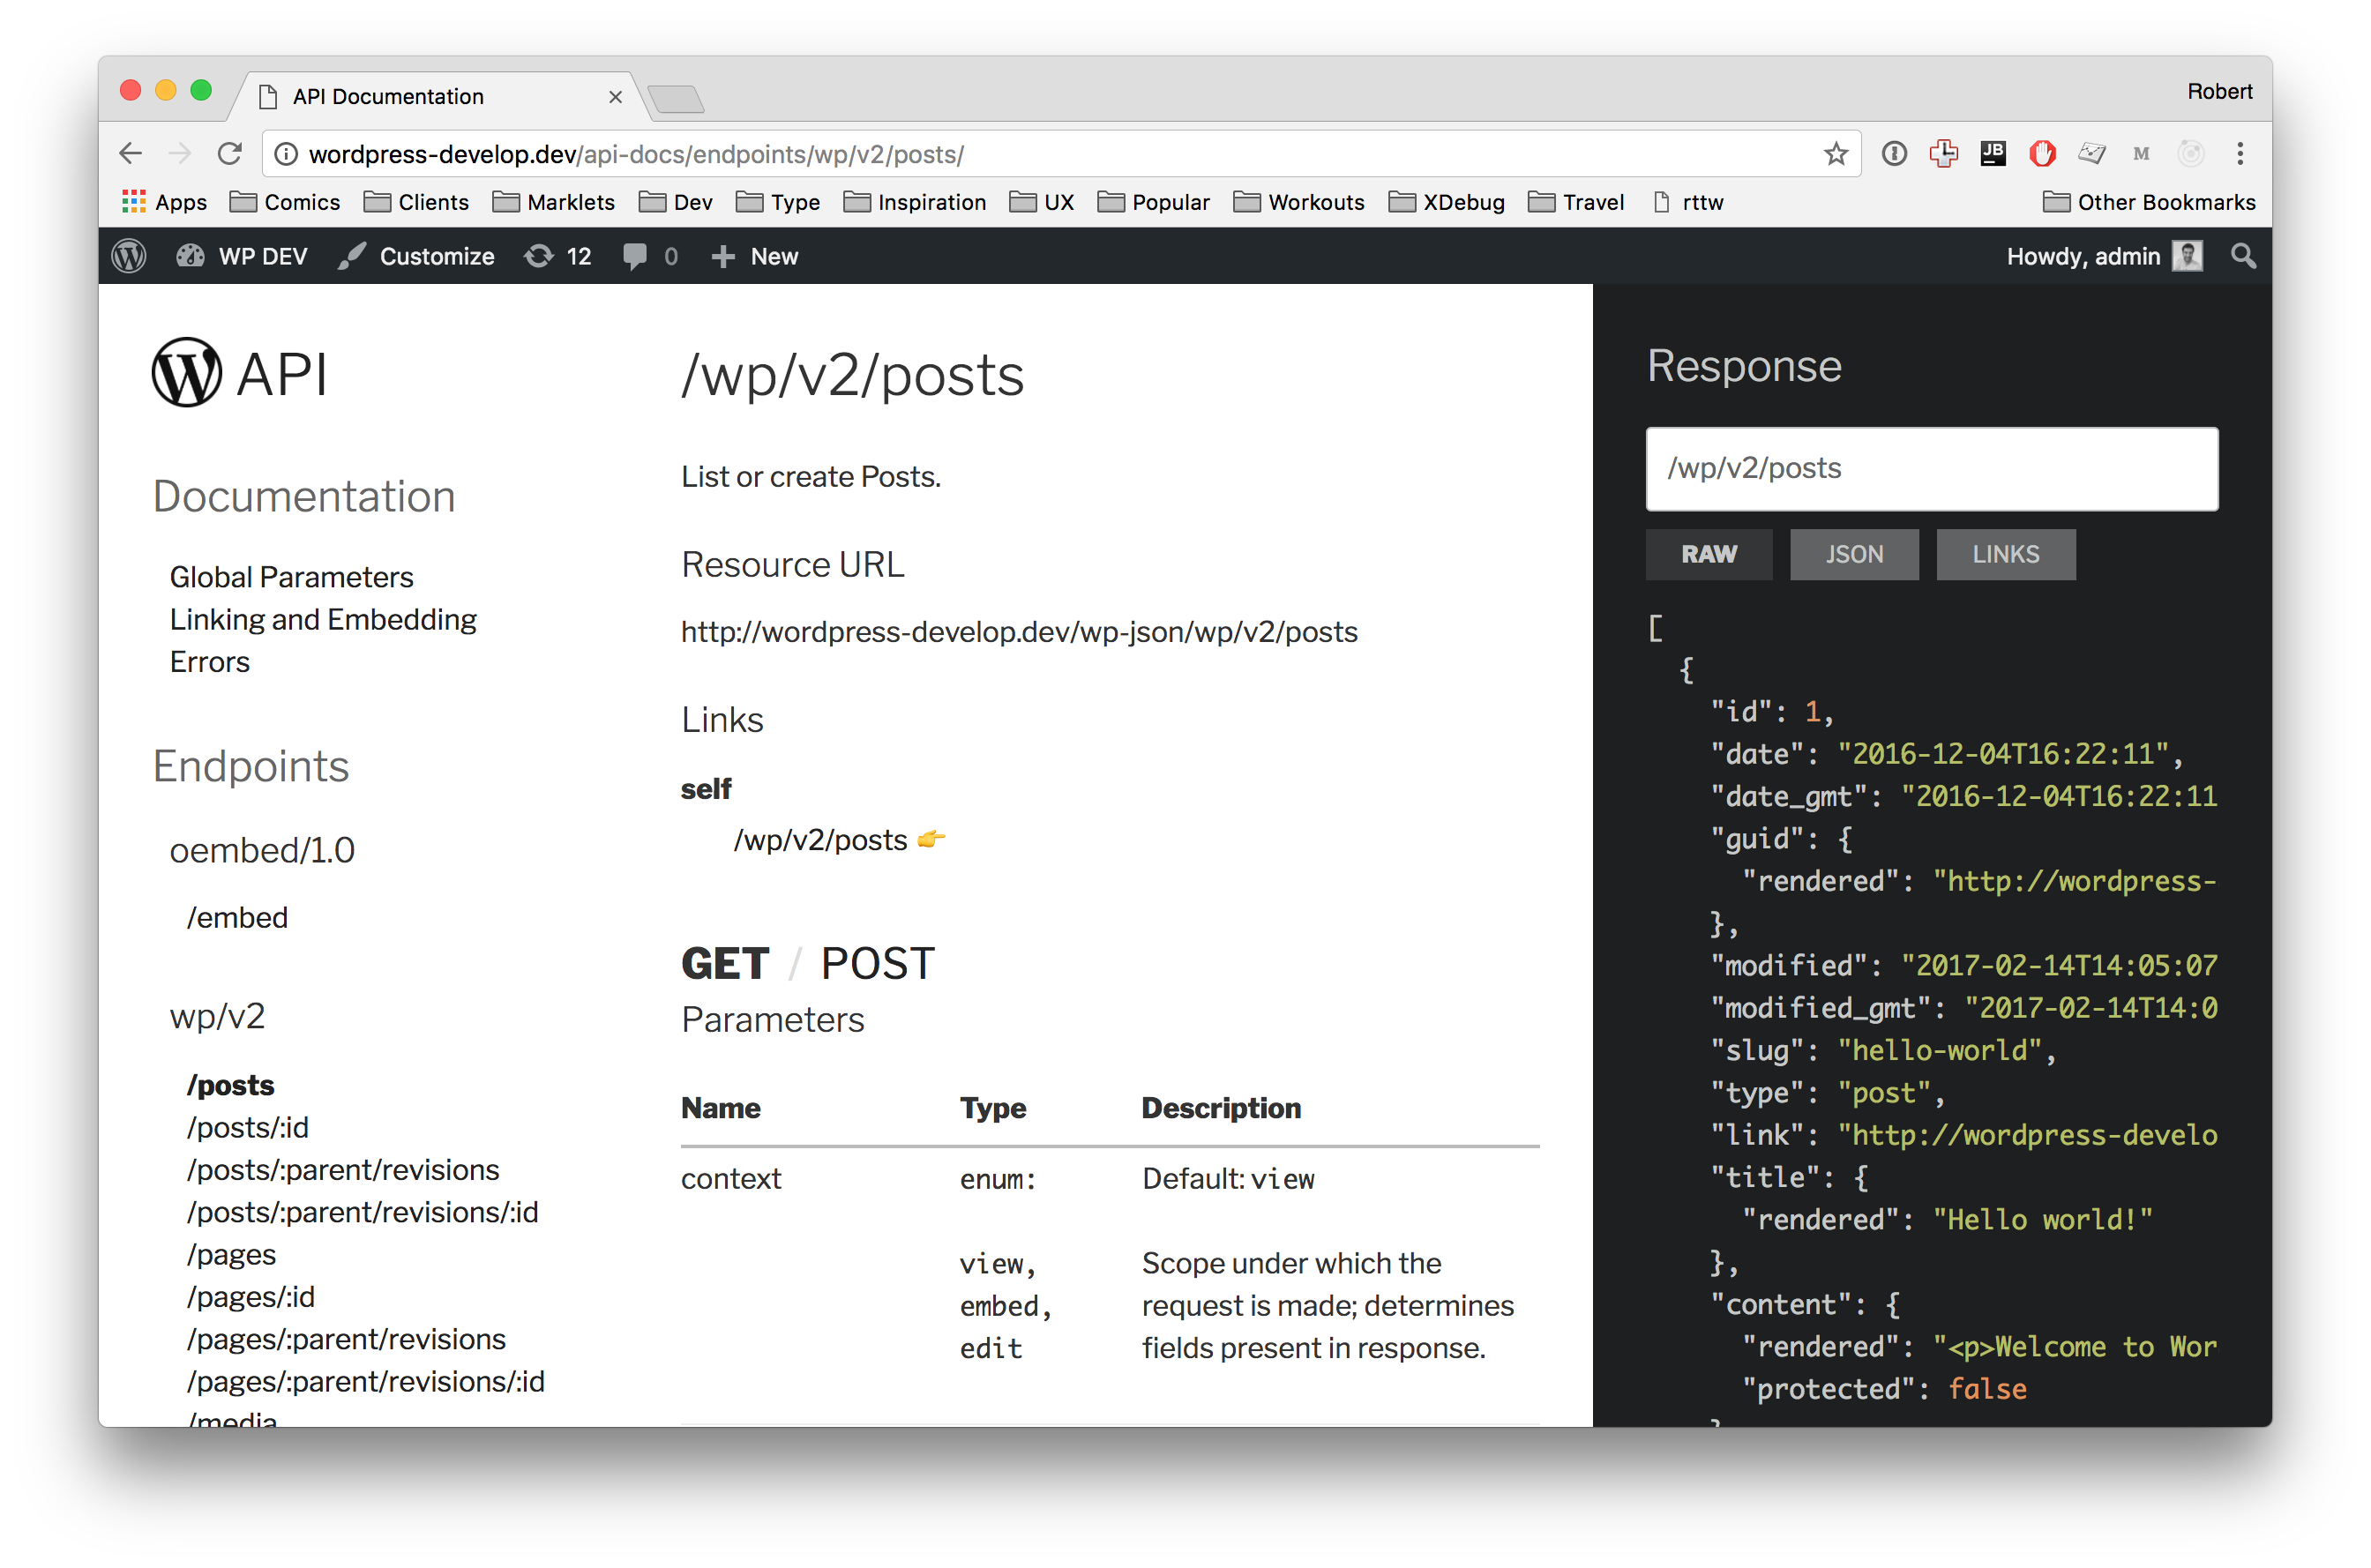The width and height of the screenshot is (2371, 1568).
Task: Open the Dev bookmarks folder
Action: (x=676, y=203)
